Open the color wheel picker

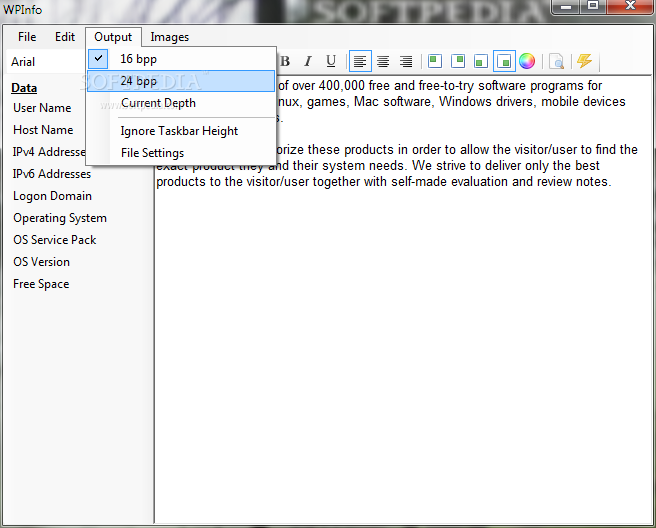coord(527,61)
